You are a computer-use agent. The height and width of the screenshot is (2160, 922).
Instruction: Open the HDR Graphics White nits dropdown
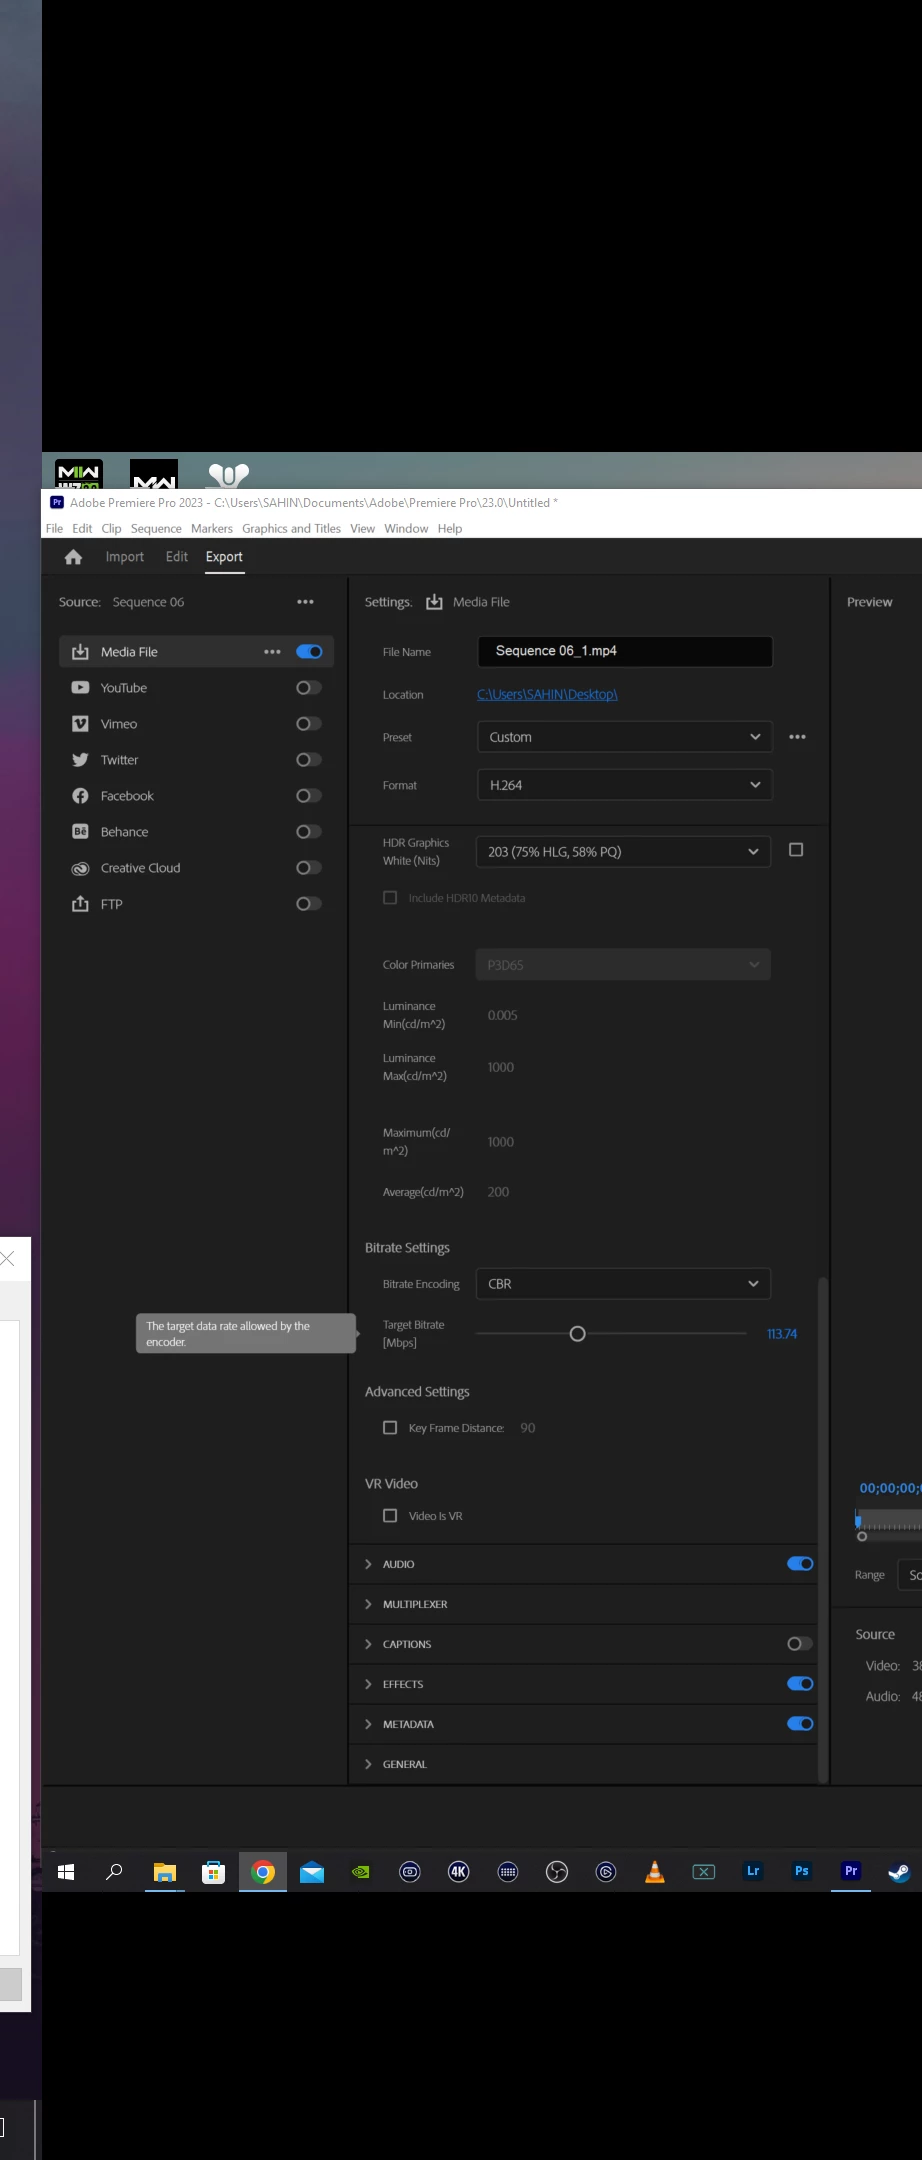tap(623, 852)
